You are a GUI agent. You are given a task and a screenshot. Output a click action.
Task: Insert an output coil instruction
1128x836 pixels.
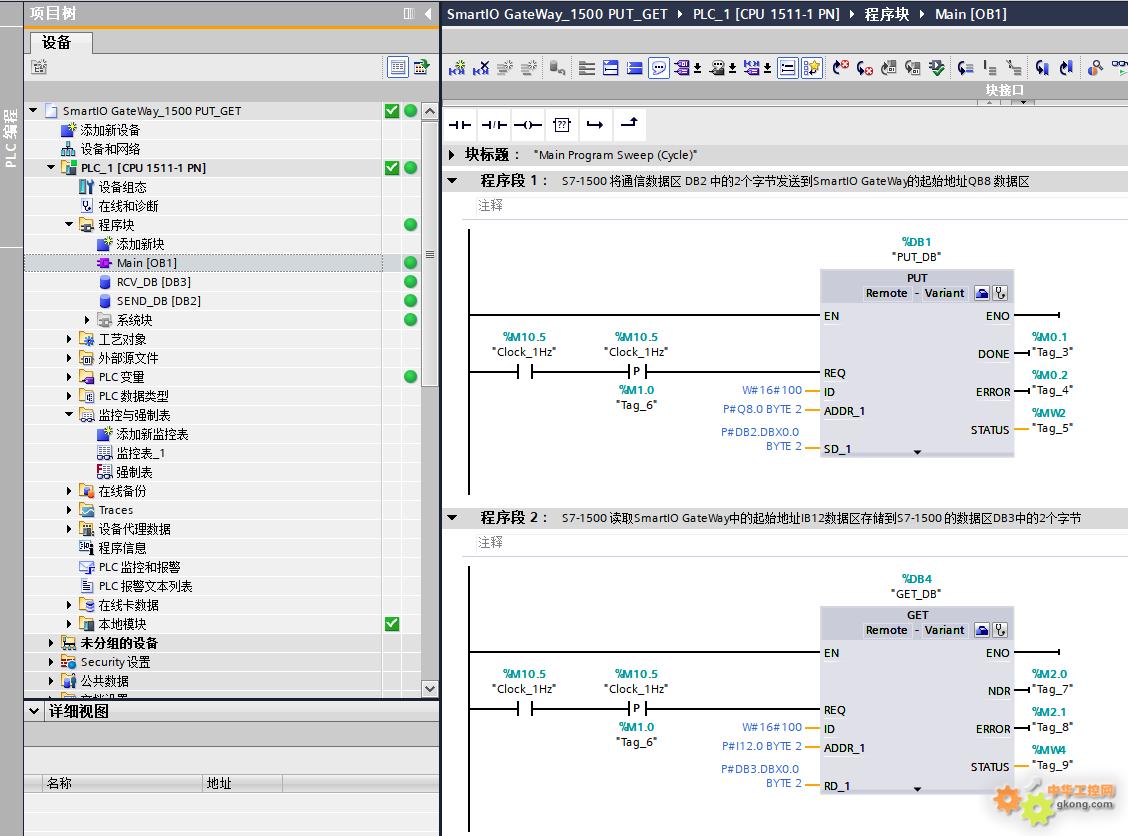(527, 125)
